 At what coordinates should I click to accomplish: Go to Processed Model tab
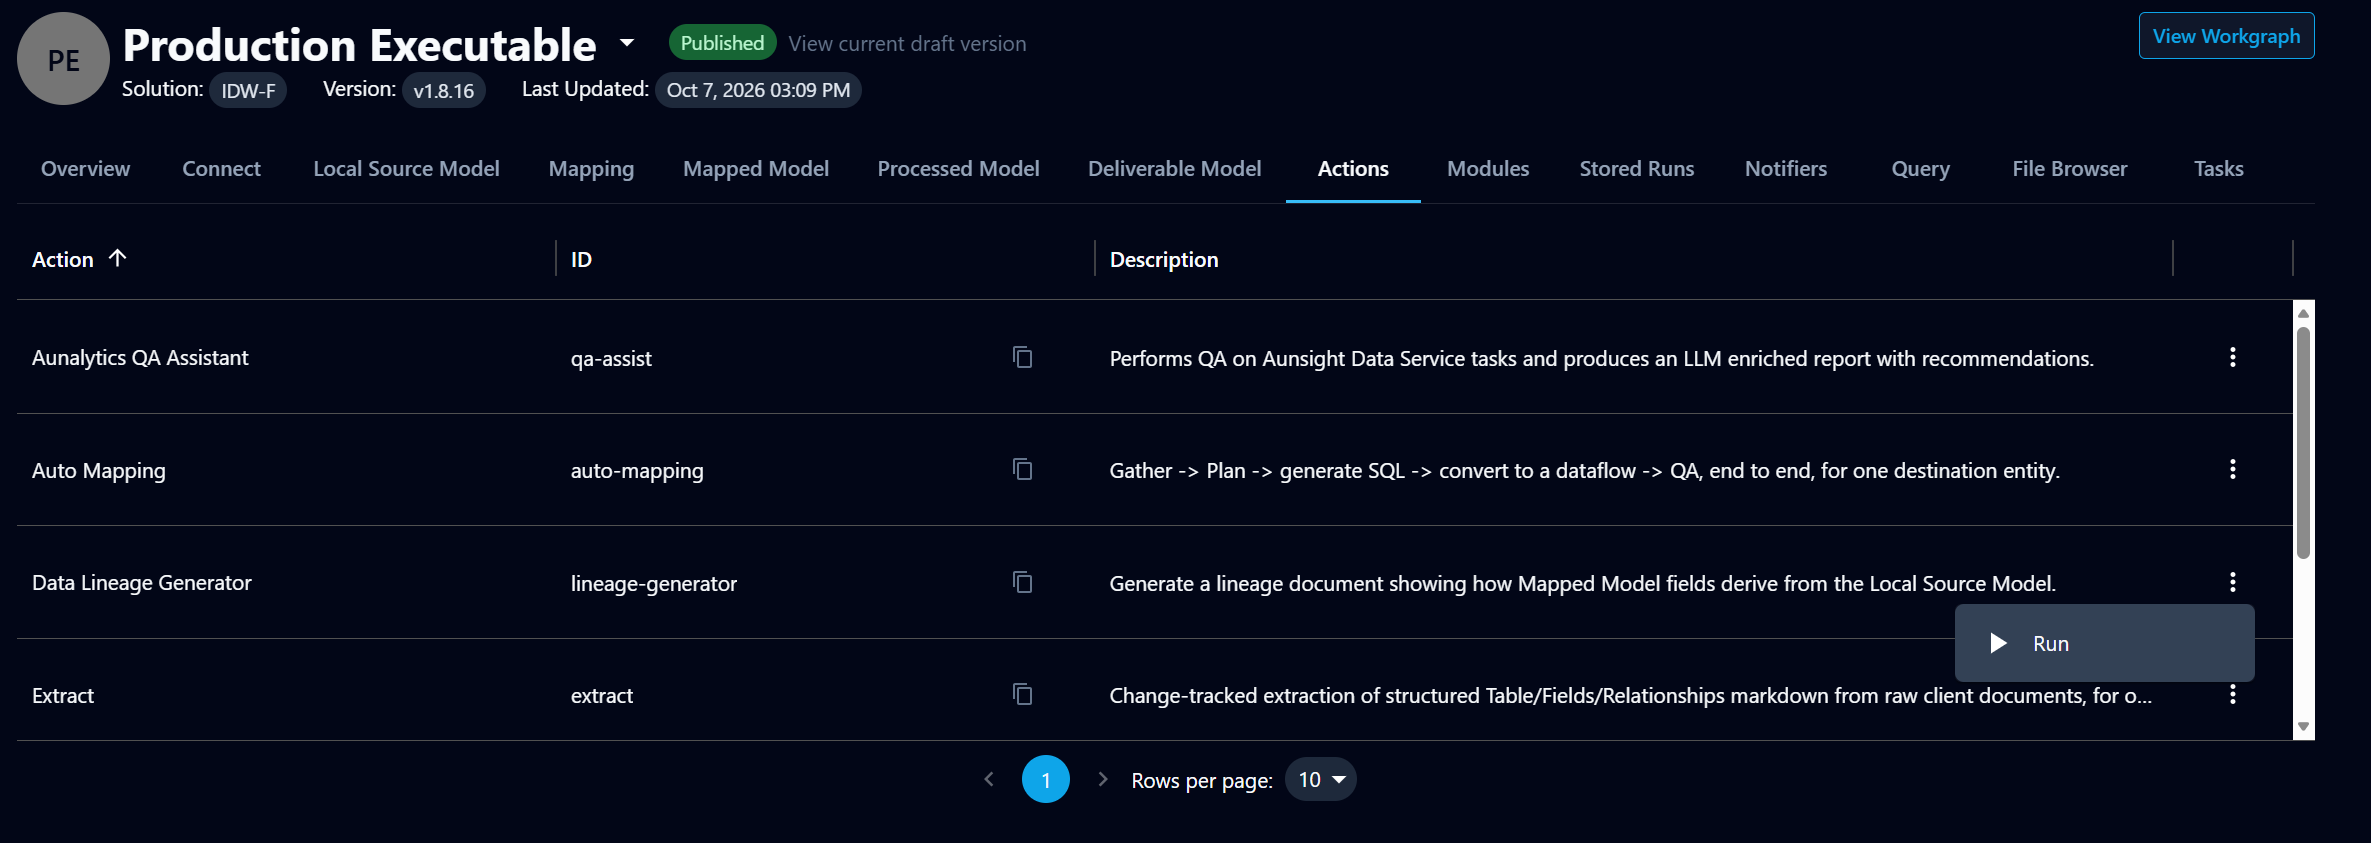958,169
